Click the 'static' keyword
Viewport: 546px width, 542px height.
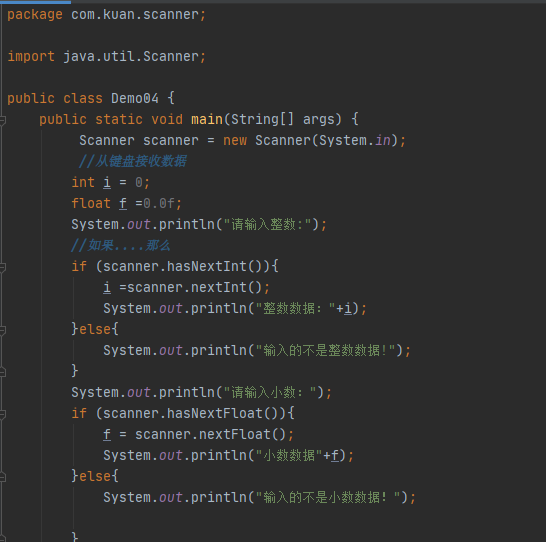click(x=119, y=119)
